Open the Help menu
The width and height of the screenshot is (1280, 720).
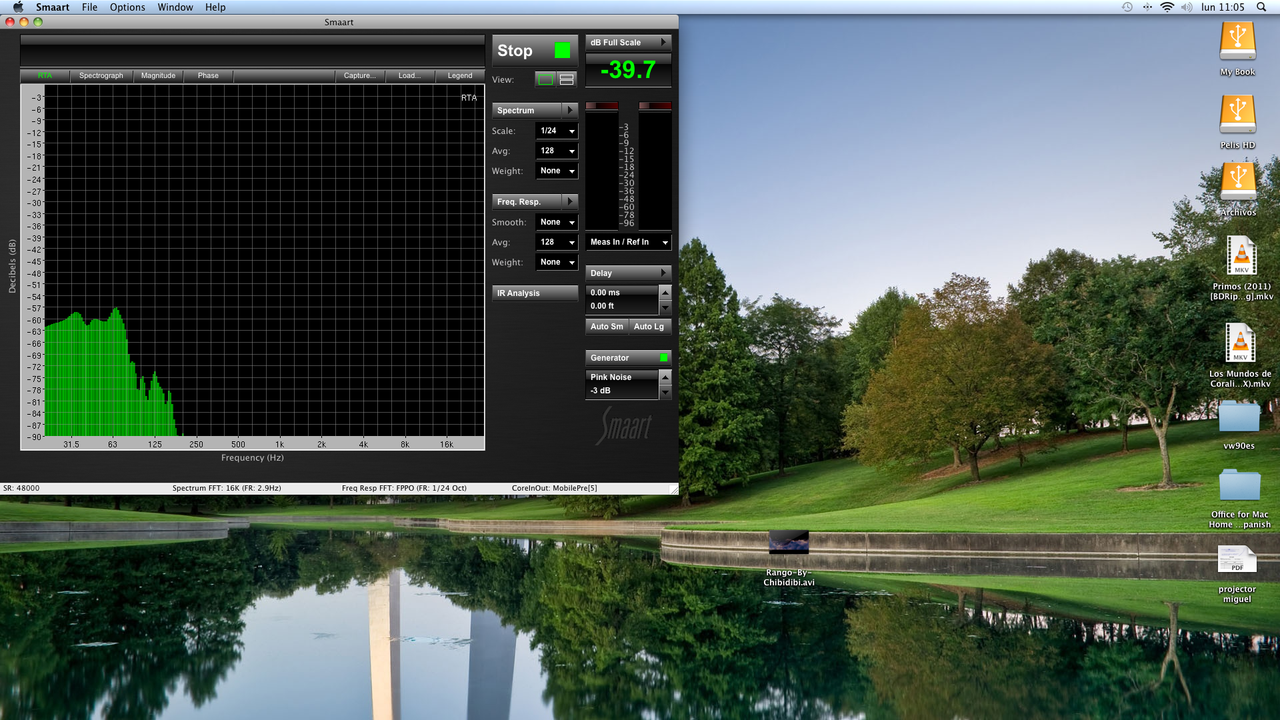pos(215,7)
